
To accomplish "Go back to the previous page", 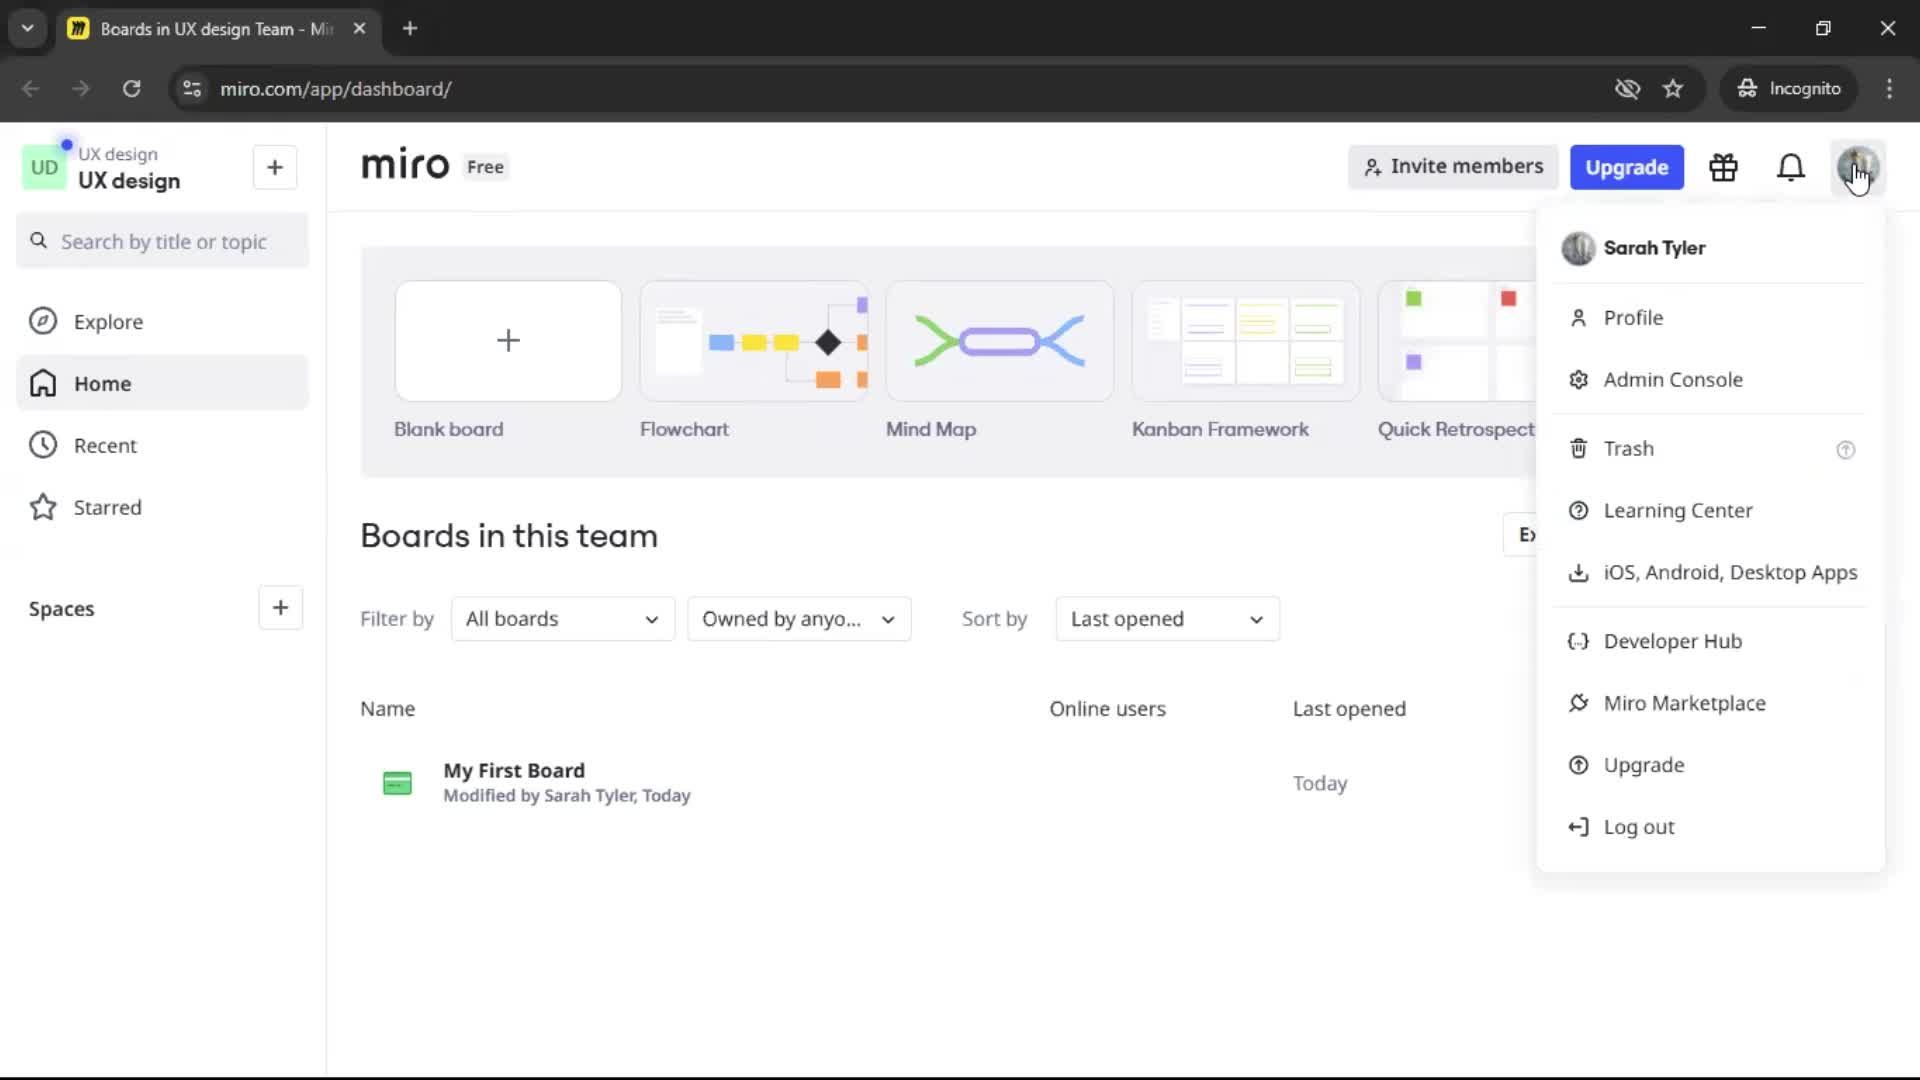I will click(x=31, y=89).
